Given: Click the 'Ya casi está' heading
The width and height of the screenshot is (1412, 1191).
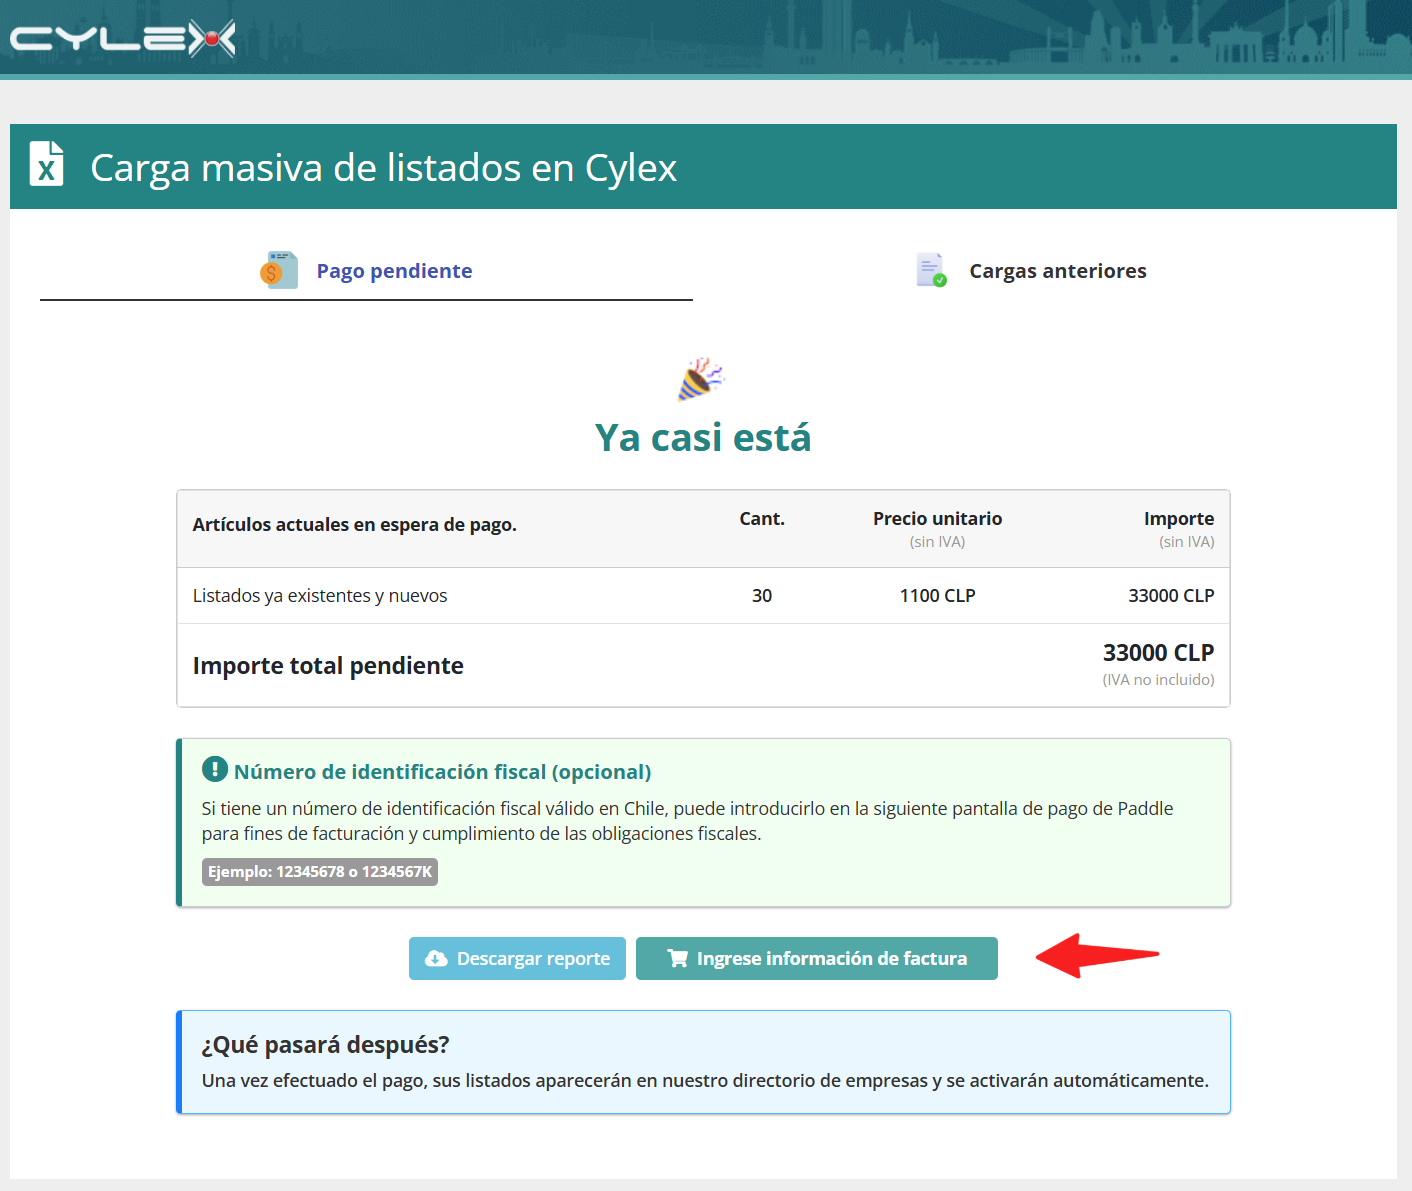Looking at the screenshot, I should point(703,438).
